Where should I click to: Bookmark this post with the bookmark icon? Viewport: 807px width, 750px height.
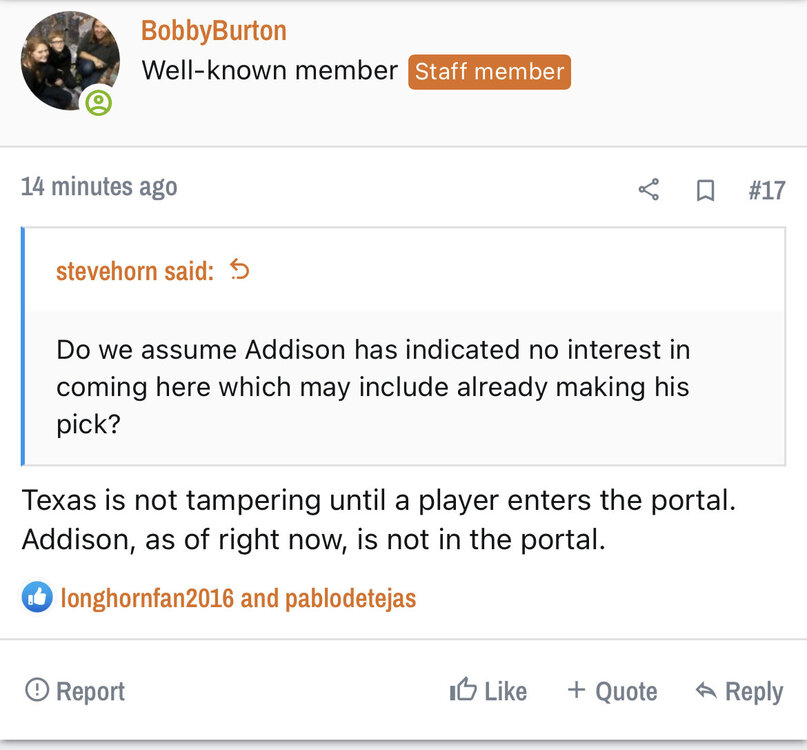(x=705, y=189)
